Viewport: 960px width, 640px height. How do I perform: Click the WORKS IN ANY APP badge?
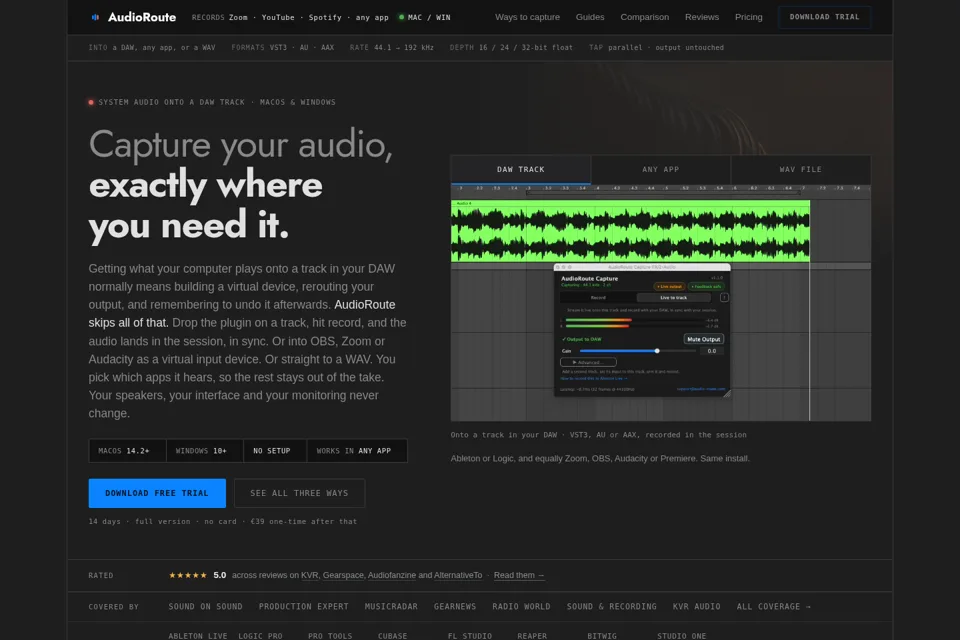coord(357,451)
